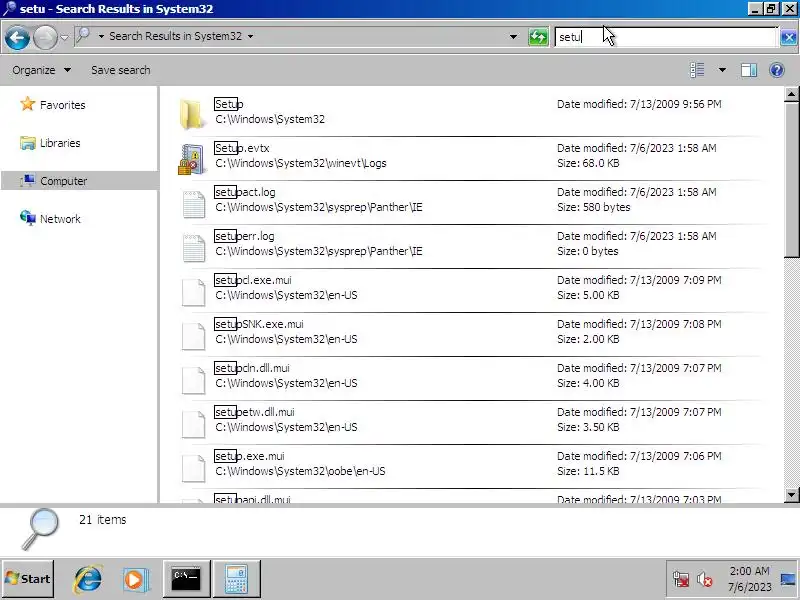Click the search magnifier icon in address bar
800x600 pixels.
click(83, 36)
